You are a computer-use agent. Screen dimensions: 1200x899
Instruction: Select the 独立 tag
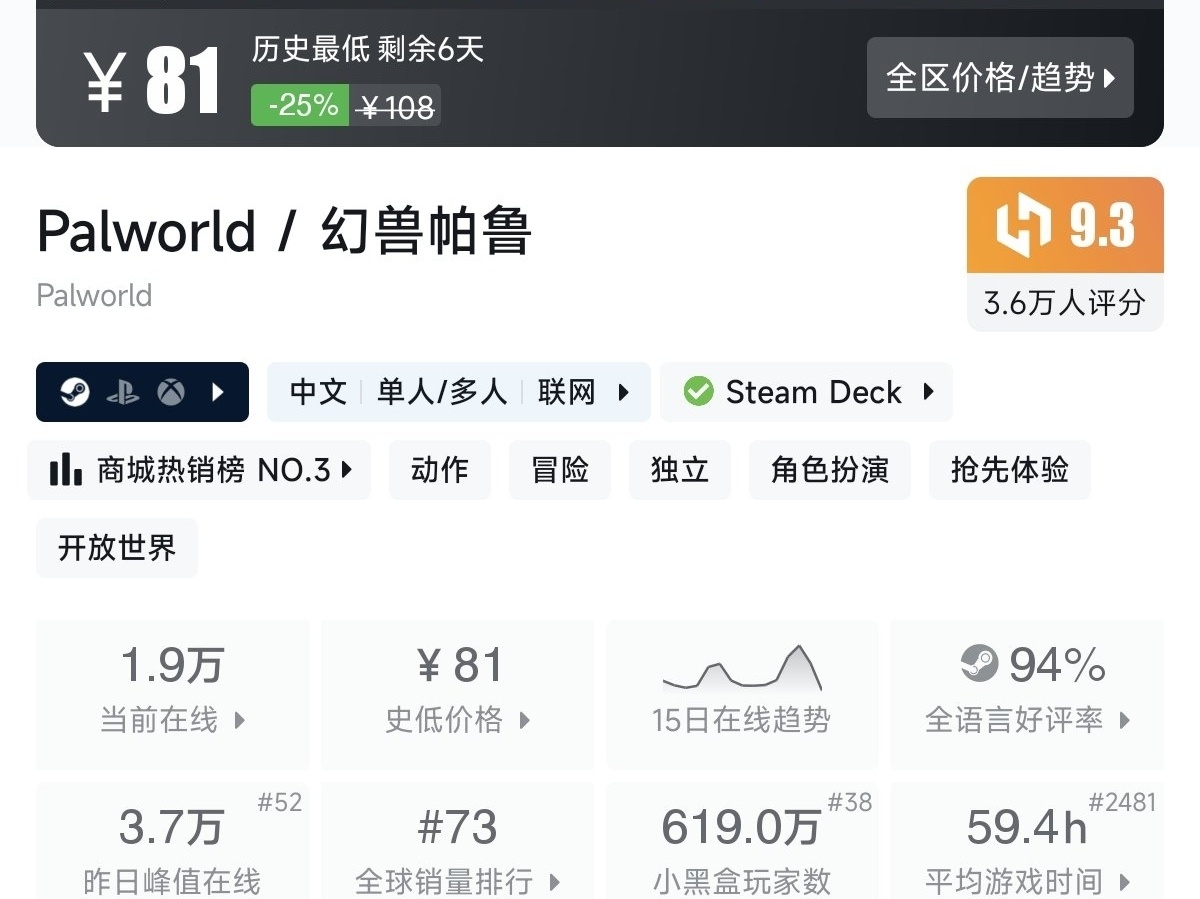tap(680, 470)
